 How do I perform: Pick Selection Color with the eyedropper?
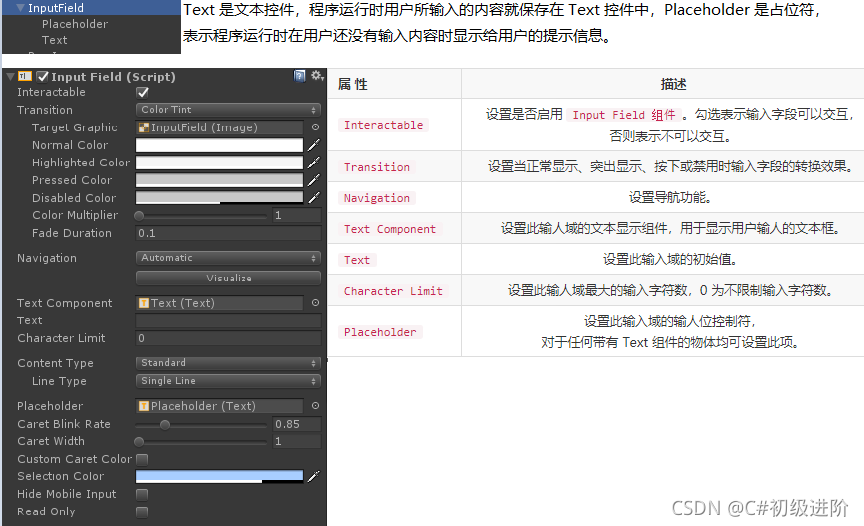click(313, 476)
